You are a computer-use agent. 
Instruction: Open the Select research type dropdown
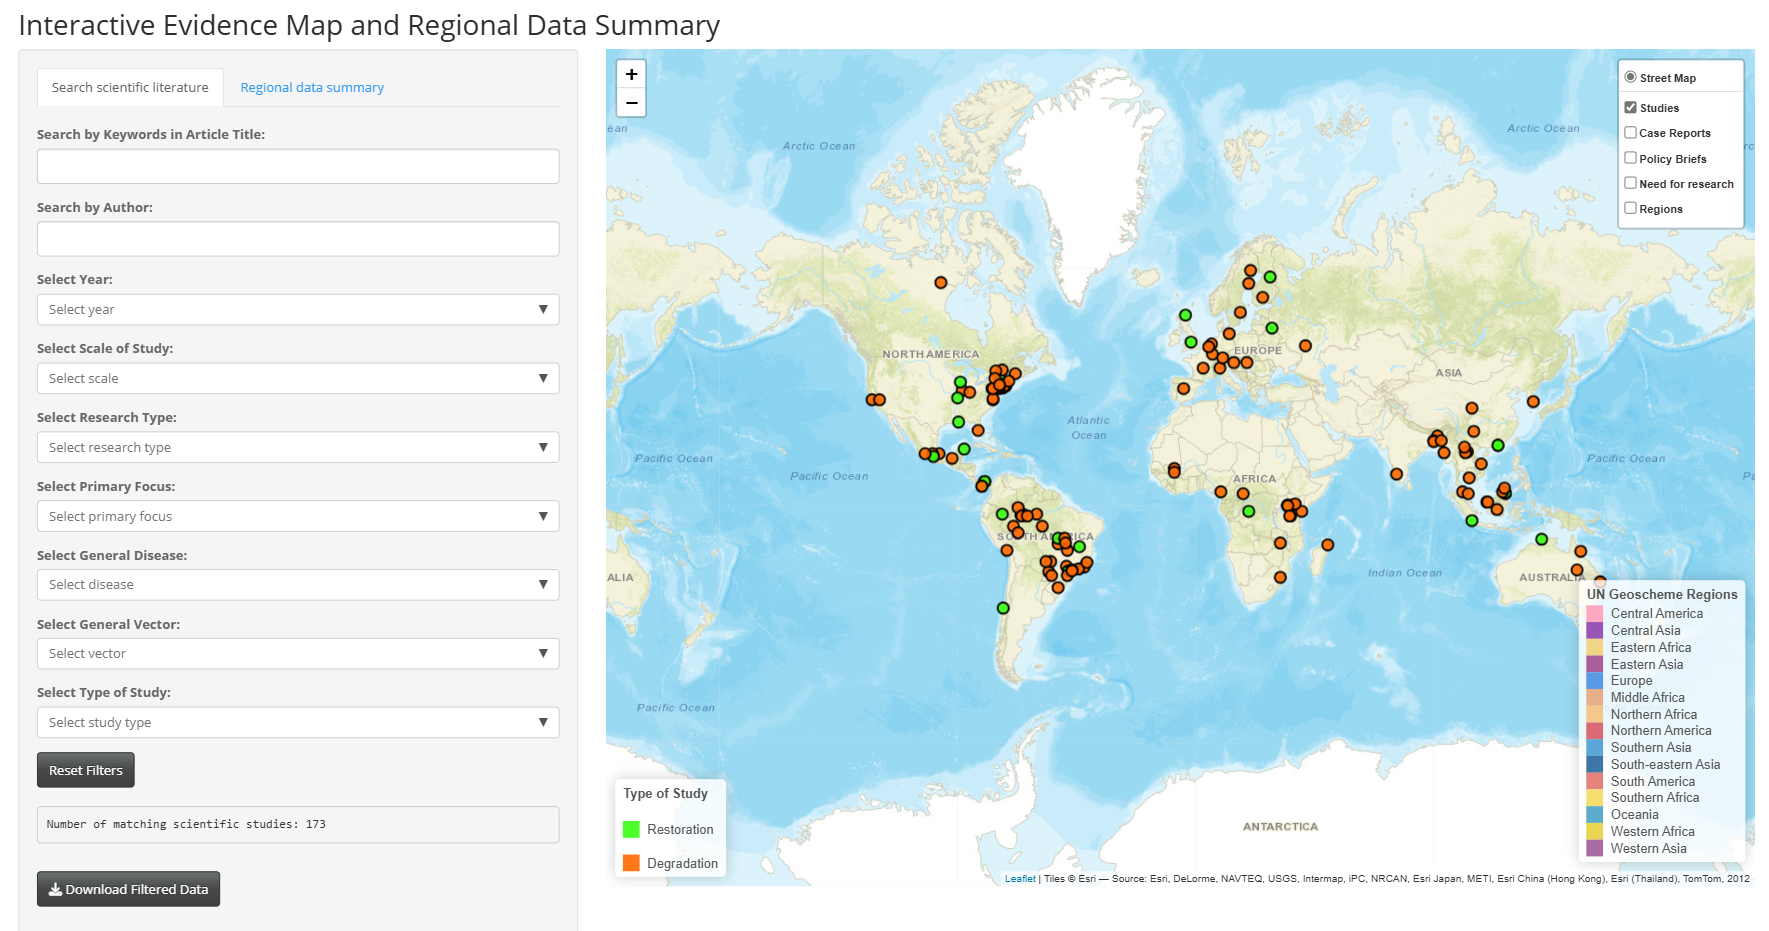[298, 447]
